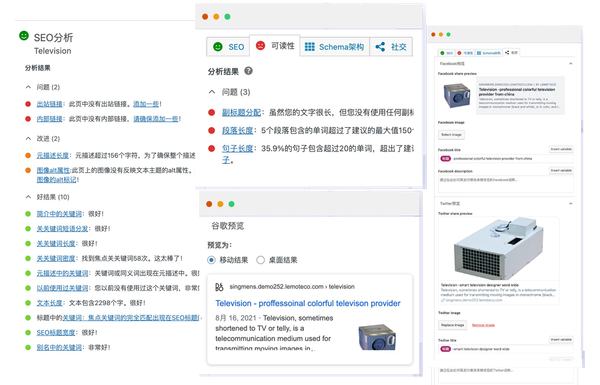Screen dimensions: 600x385
Task: Open the 元描述中的关键词 link
Action: click(62, 273)
